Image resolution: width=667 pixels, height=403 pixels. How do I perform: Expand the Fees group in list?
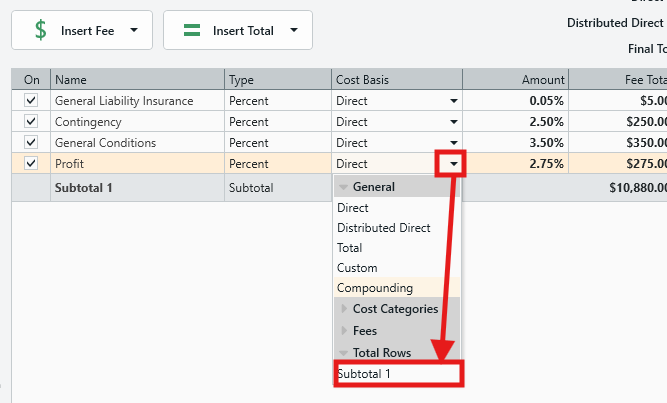pyautogui.click(x=345, y=331)
